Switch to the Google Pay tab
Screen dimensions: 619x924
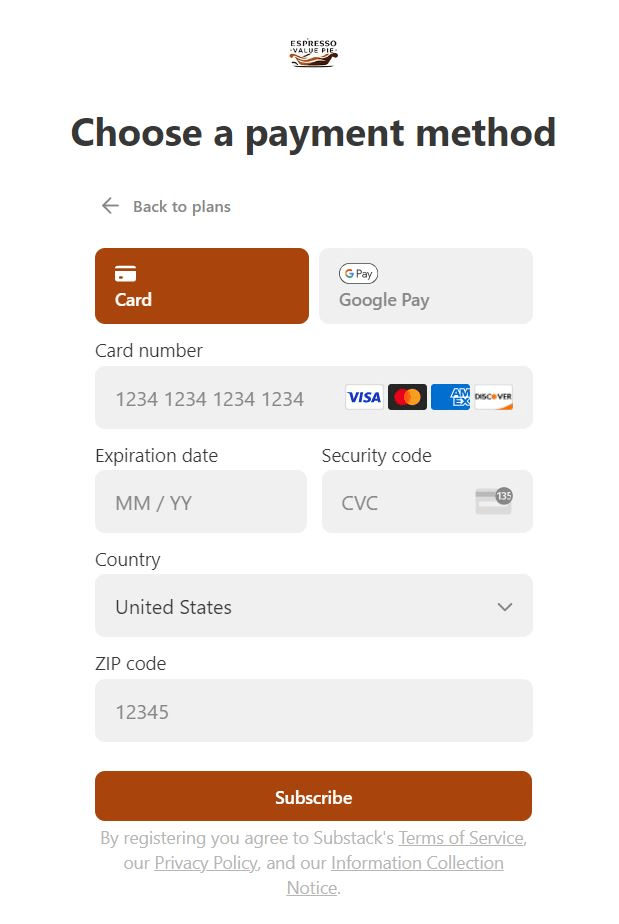pyautogui.click(x=425, y=286)
